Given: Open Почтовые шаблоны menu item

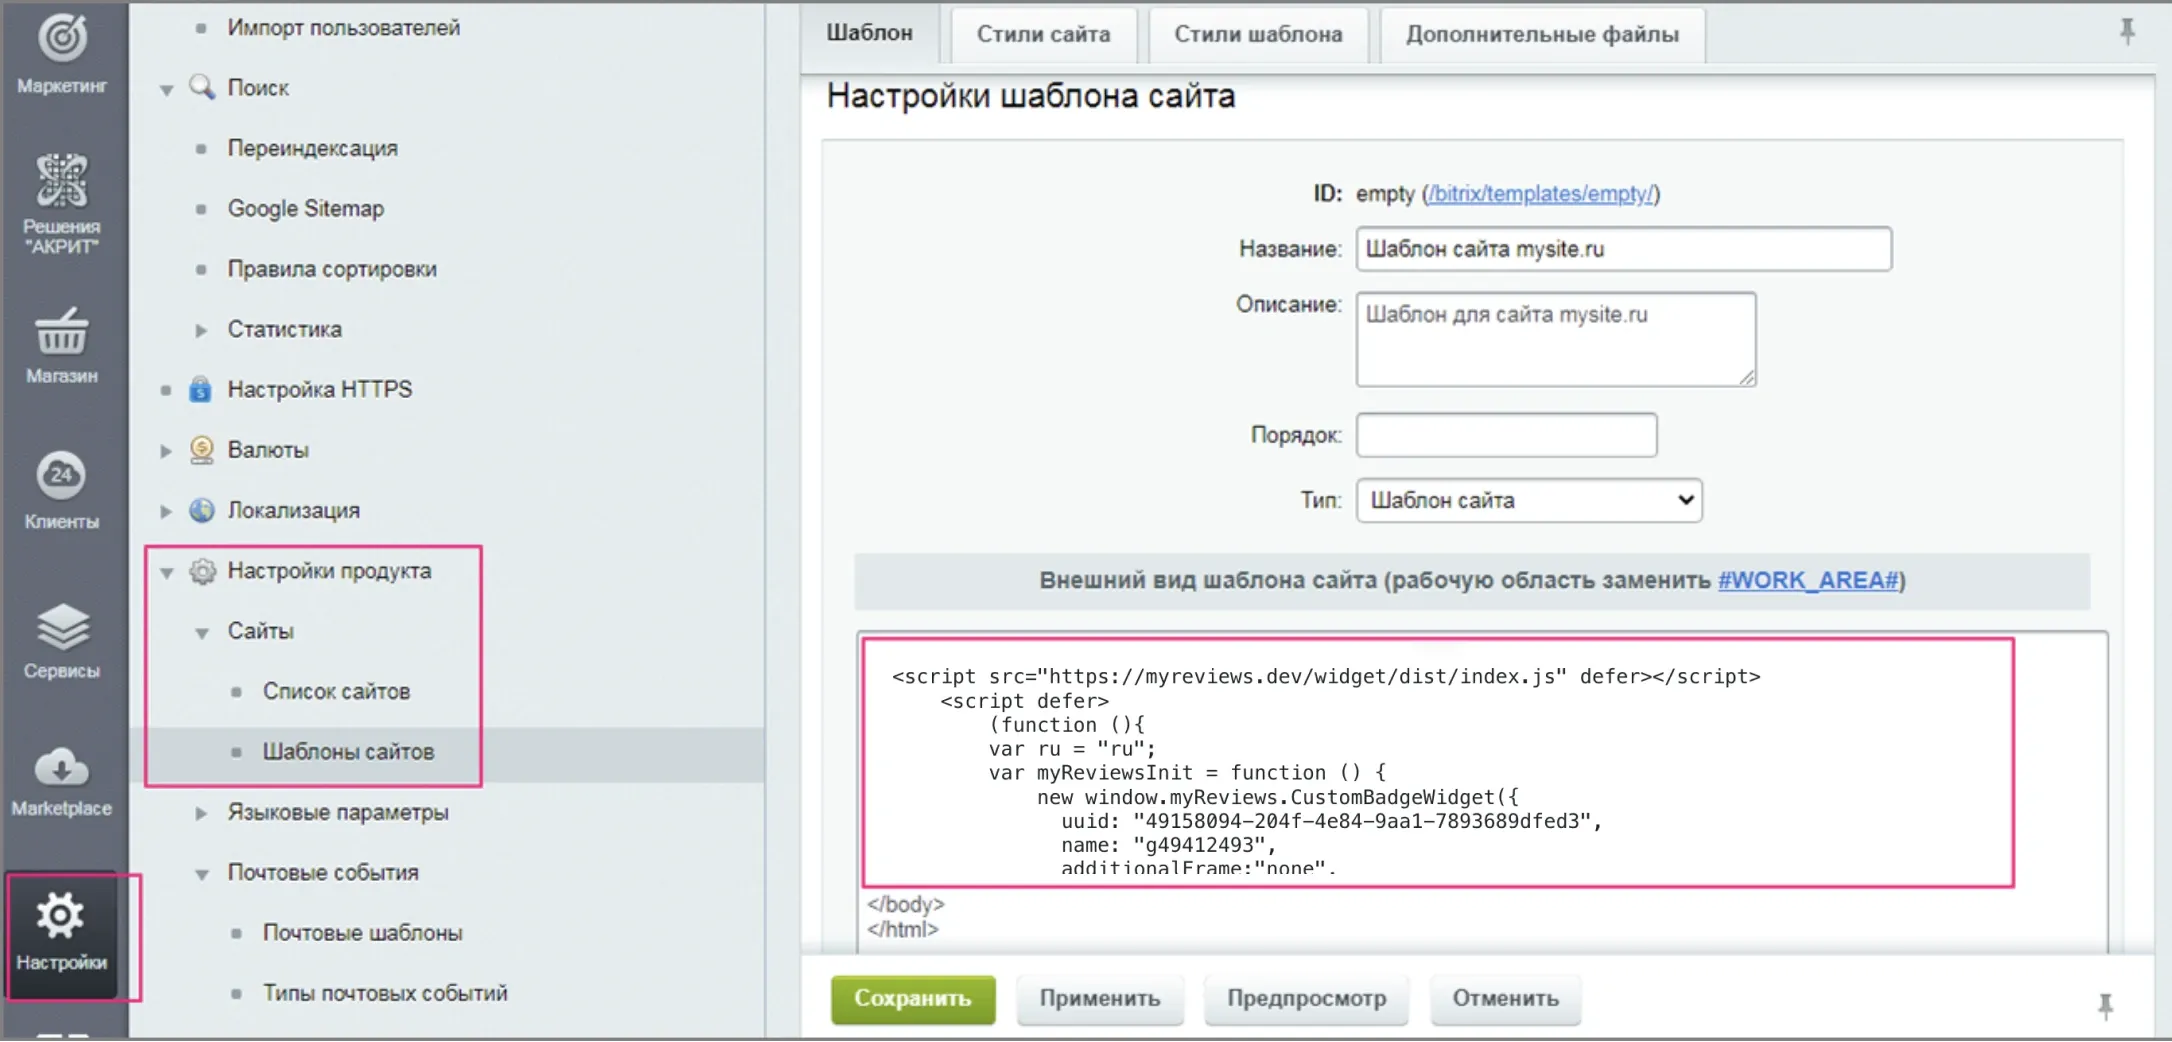Looking at the screenshot, I should pos(362,933).
